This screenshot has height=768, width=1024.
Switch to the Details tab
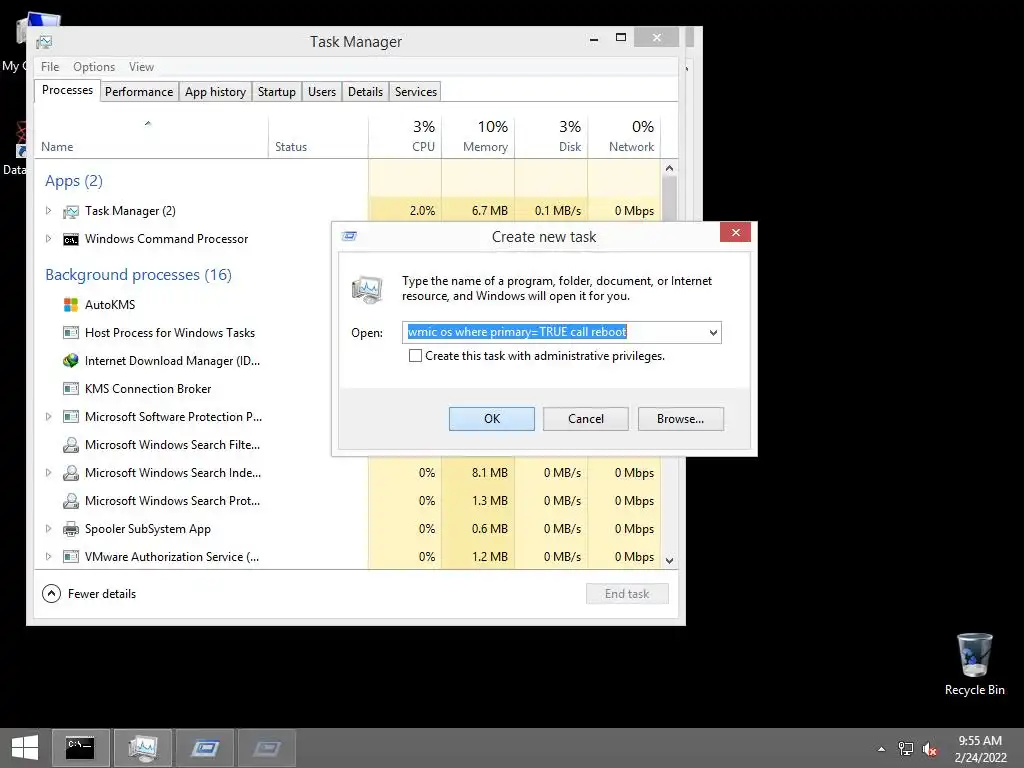pyautogui.click(x=366, y=91)
